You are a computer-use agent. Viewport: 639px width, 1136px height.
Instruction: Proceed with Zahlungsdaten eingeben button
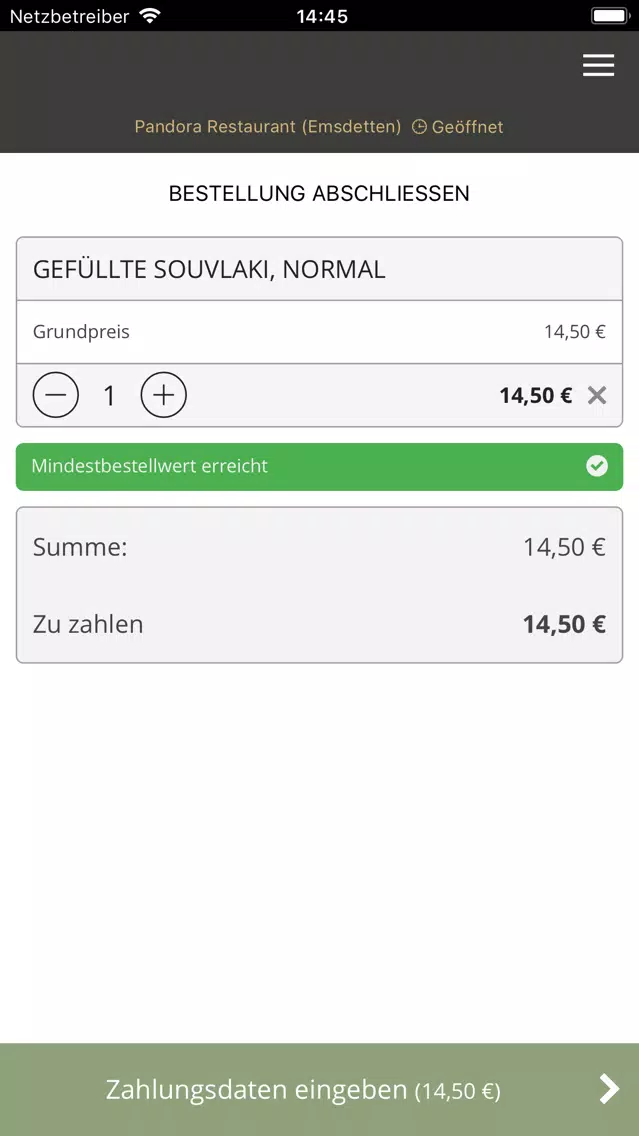[320, 1090]
